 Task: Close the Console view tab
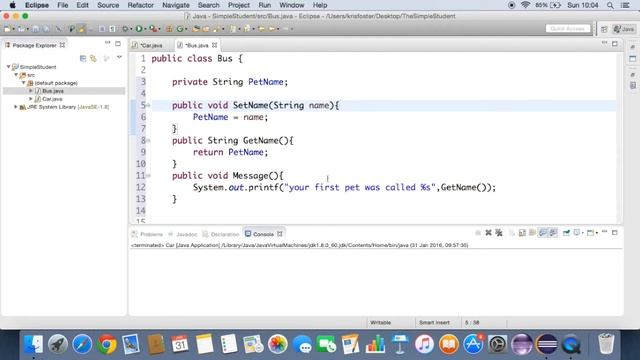(x=280, y=234)
